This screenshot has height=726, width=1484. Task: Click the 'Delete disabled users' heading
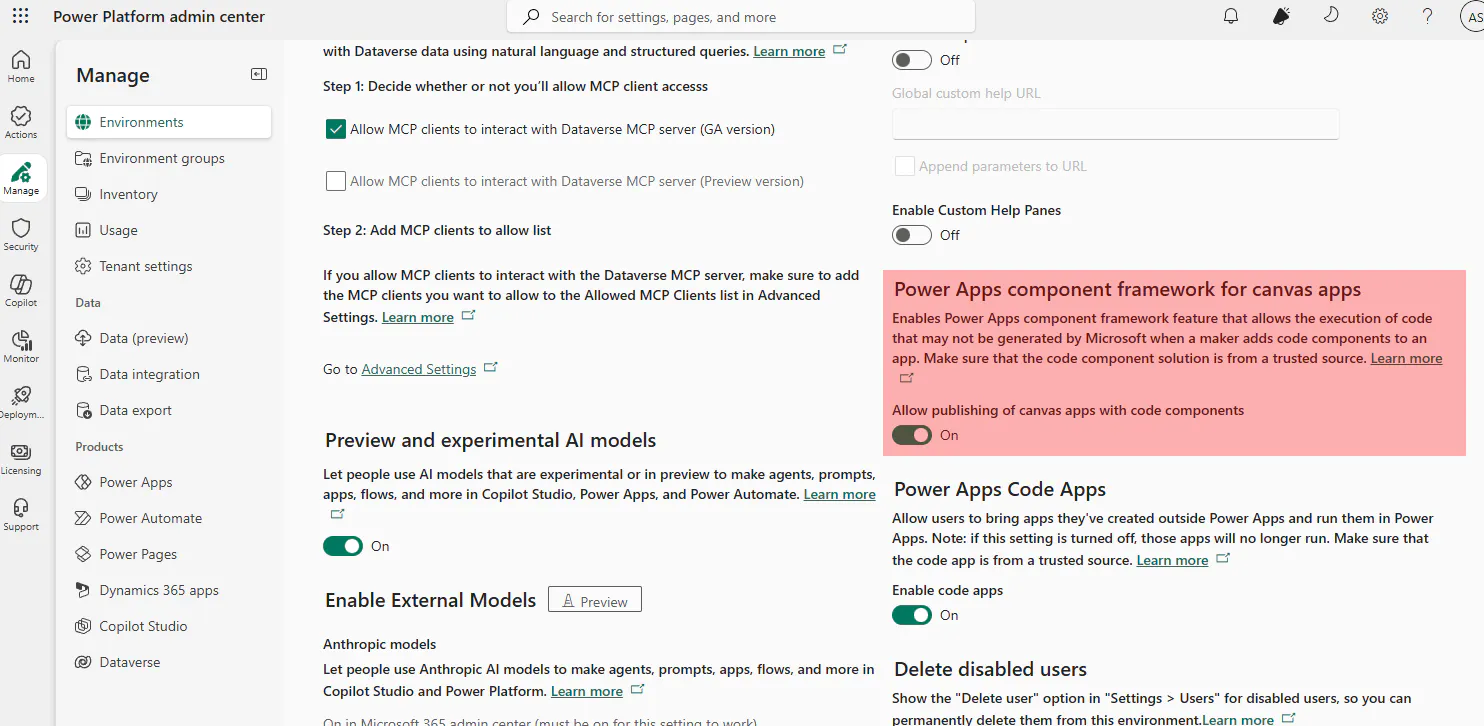pos(991,669)
